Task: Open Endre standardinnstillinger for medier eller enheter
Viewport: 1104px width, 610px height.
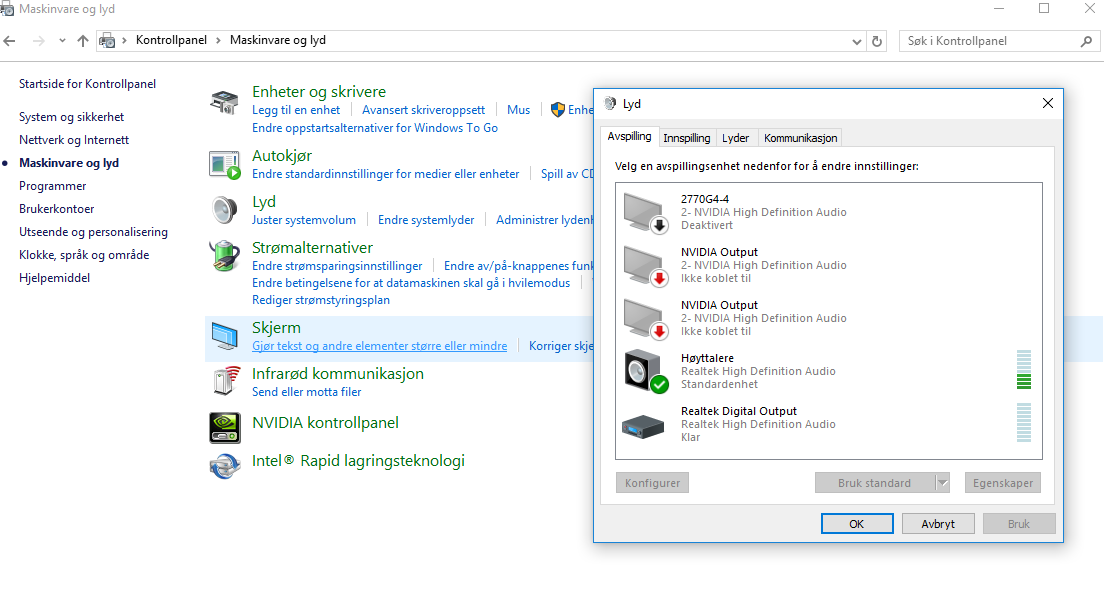Action: pyautogui.click(x=385, y=174)
